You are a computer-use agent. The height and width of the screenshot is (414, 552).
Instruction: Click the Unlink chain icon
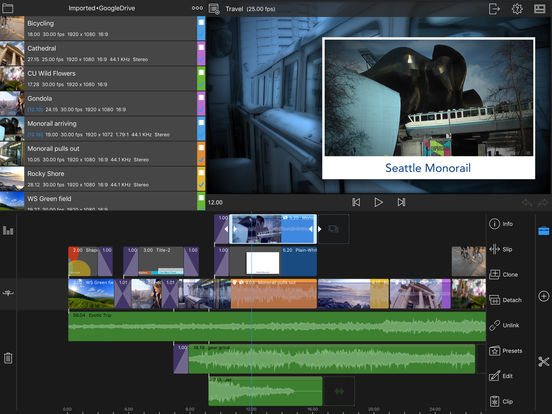(494, 325)
